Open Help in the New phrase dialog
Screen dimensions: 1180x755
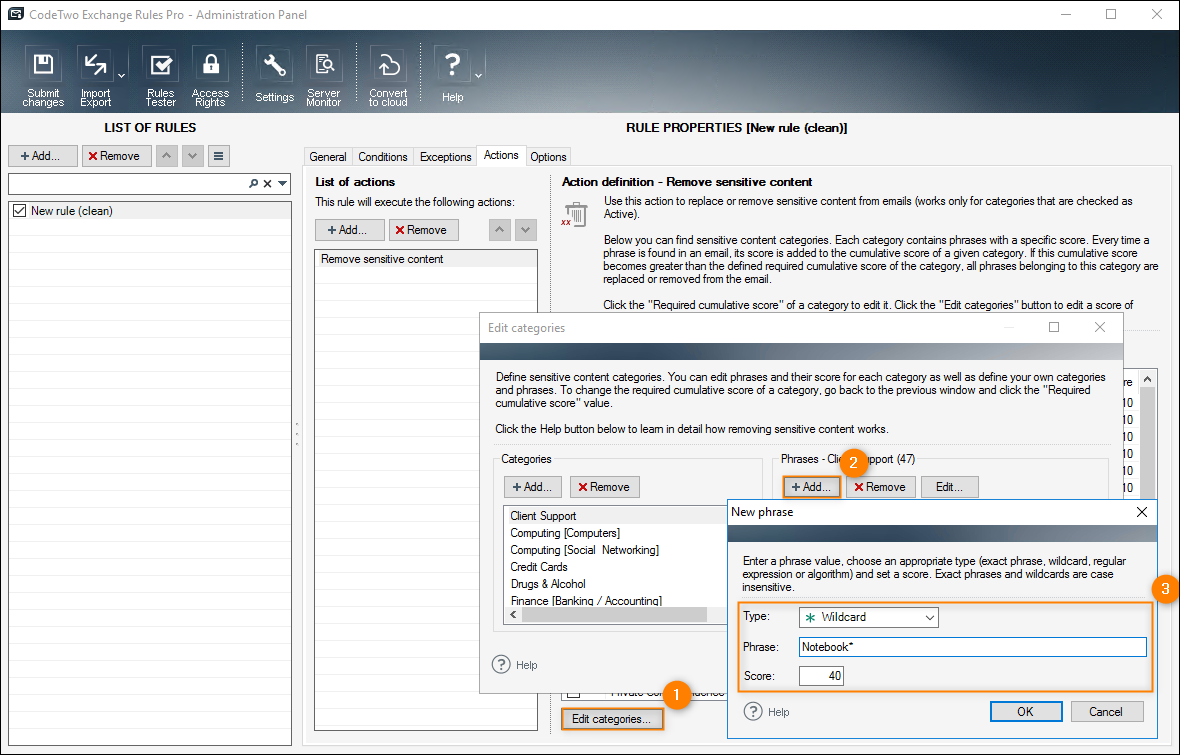[x=767, y=711]
